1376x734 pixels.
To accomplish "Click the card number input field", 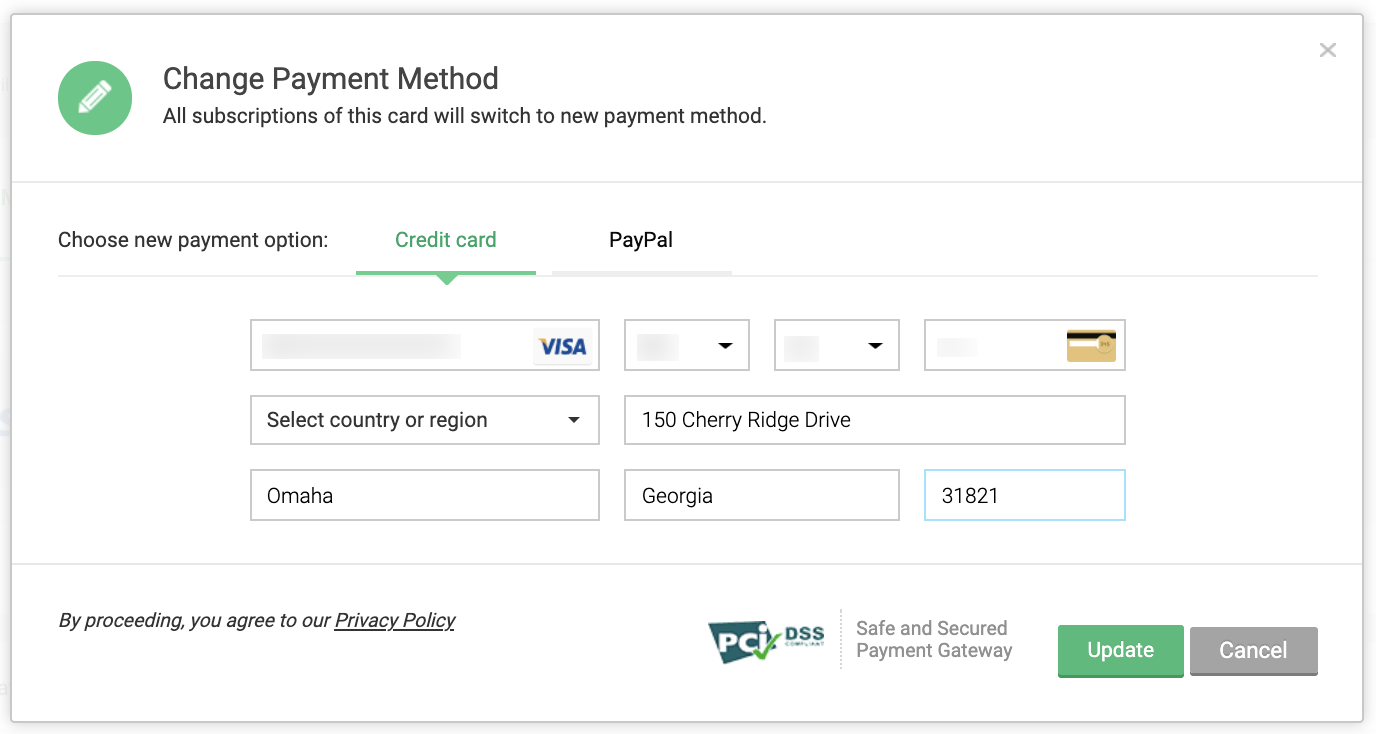I will (390, 346).
